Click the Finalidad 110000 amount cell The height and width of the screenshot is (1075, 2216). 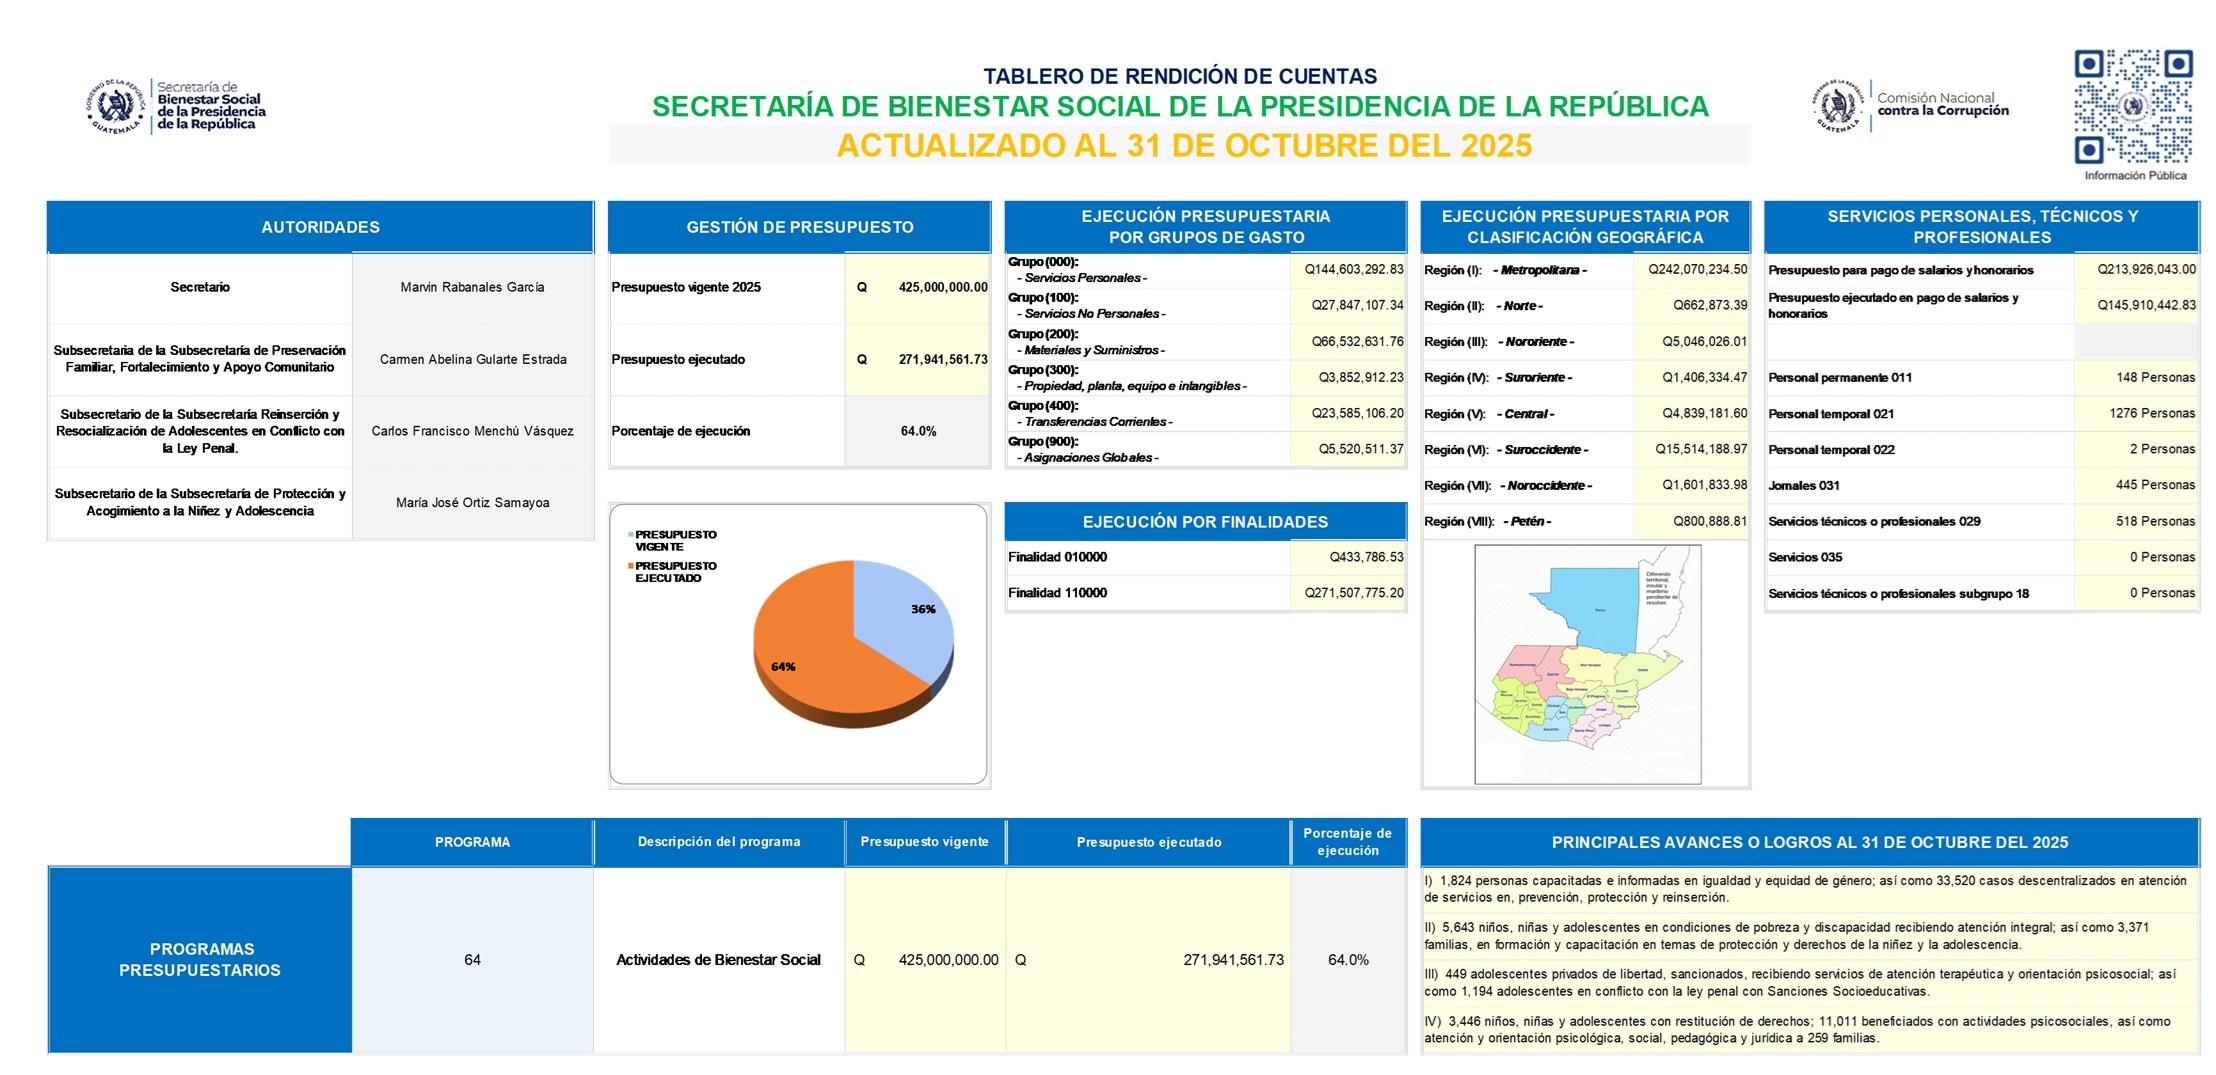(x=1352, y=593)
